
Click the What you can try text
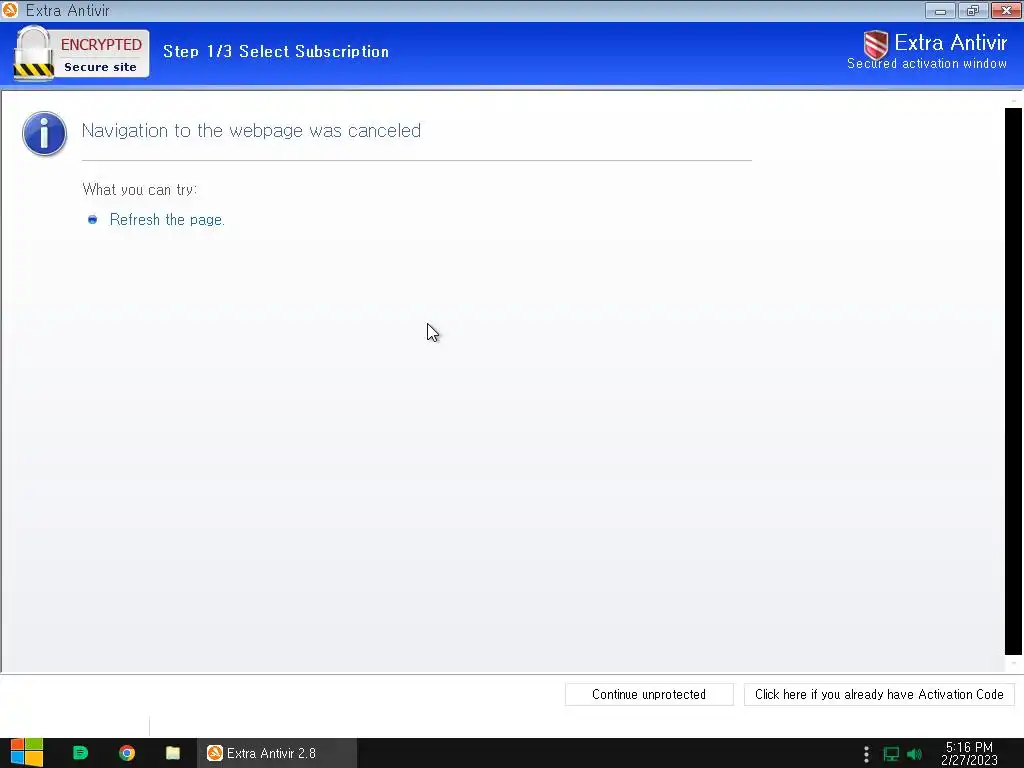point(140,189)
